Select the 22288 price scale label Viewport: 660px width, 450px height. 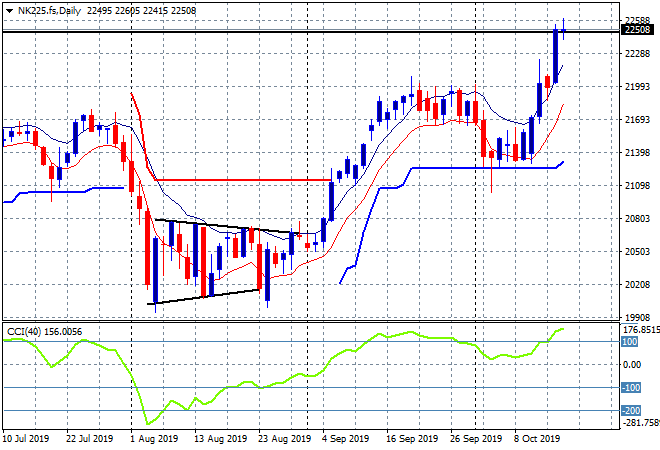tap(637, 53)
